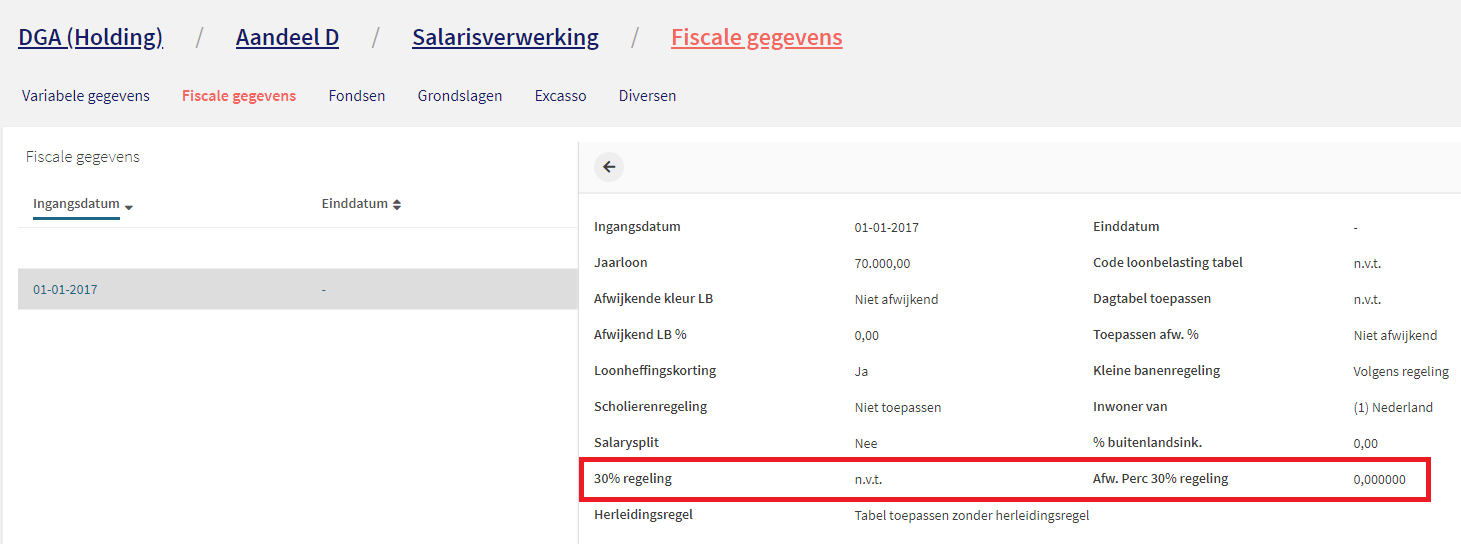Select the Fiscale gegevens tab
The height and width of the screenshot is (544, 1461).
pyautogui.click(x=239, y=96)
